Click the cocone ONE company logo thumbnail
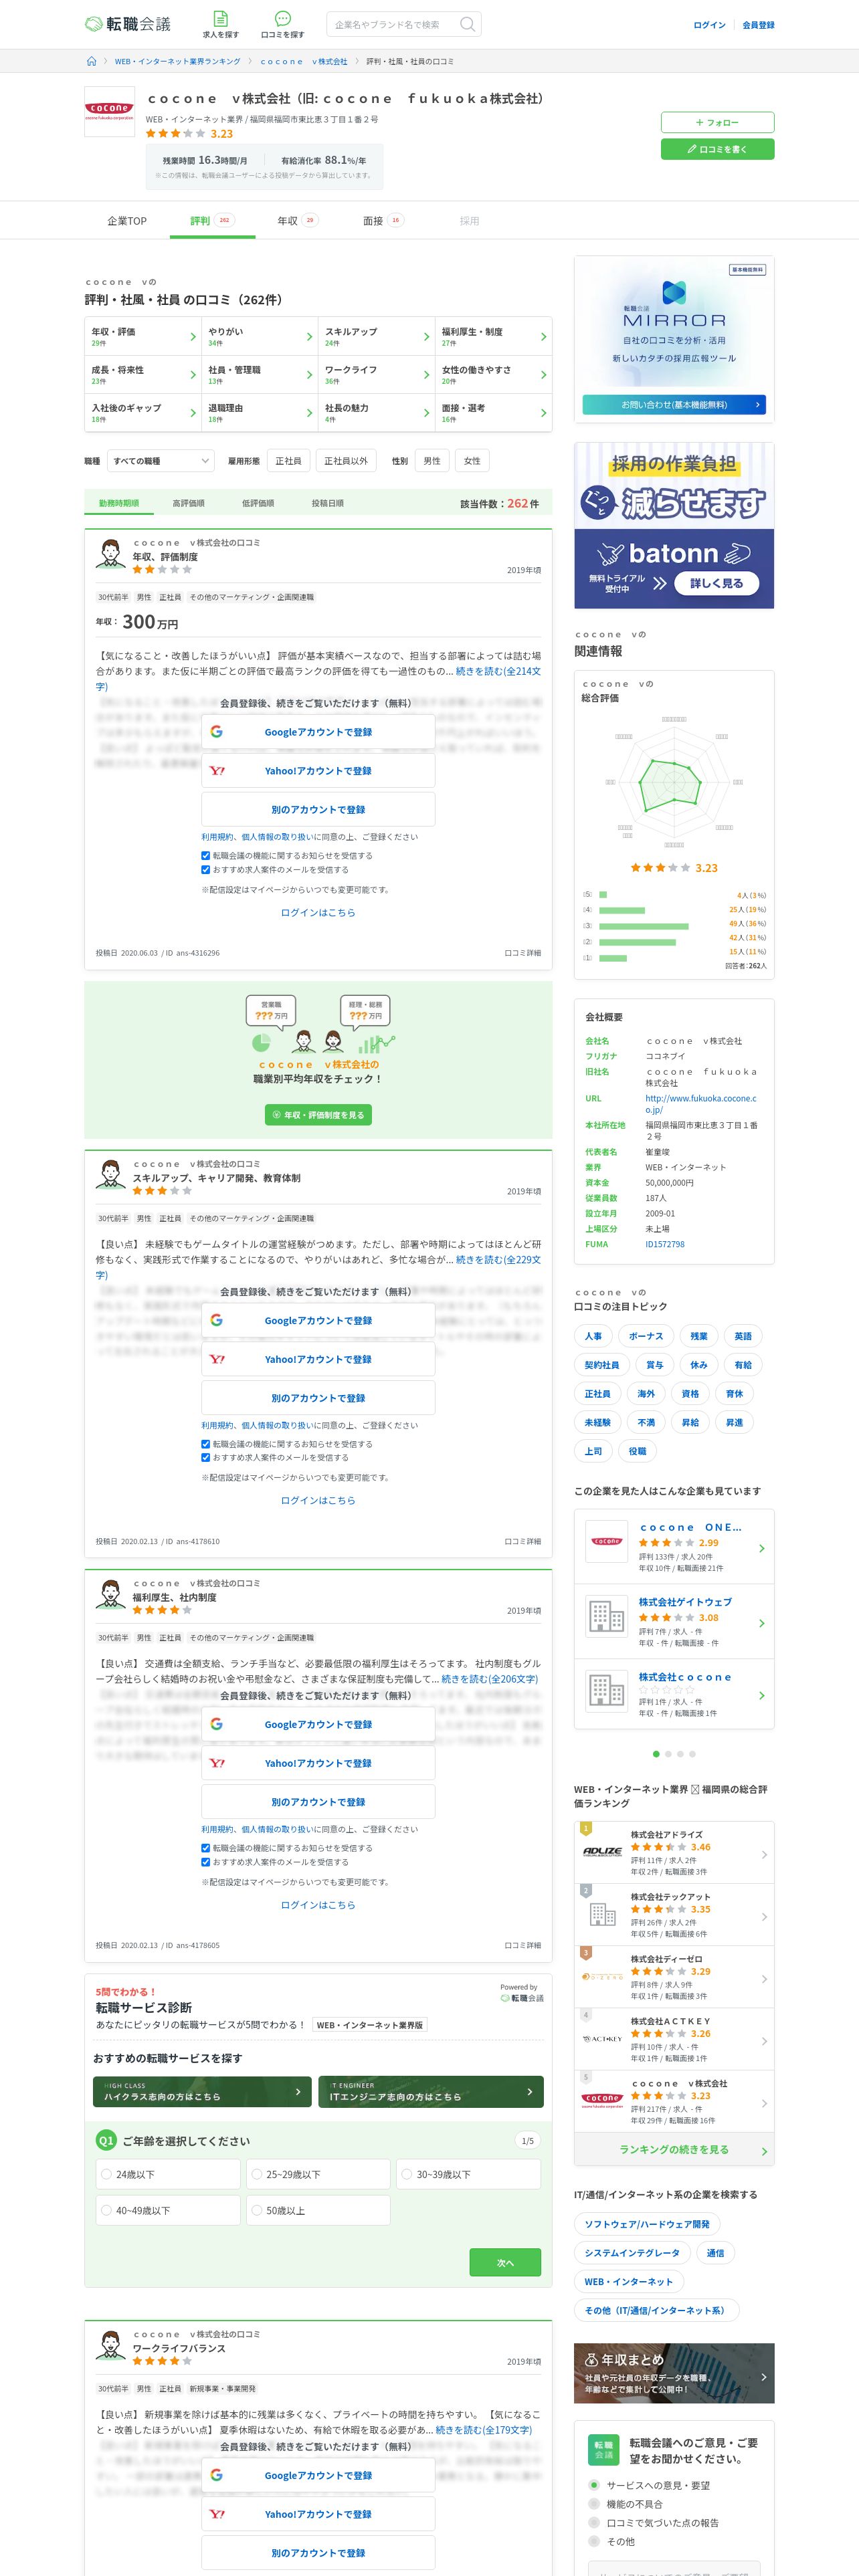Screen dimensions: 859x2576 point(606,1541)
